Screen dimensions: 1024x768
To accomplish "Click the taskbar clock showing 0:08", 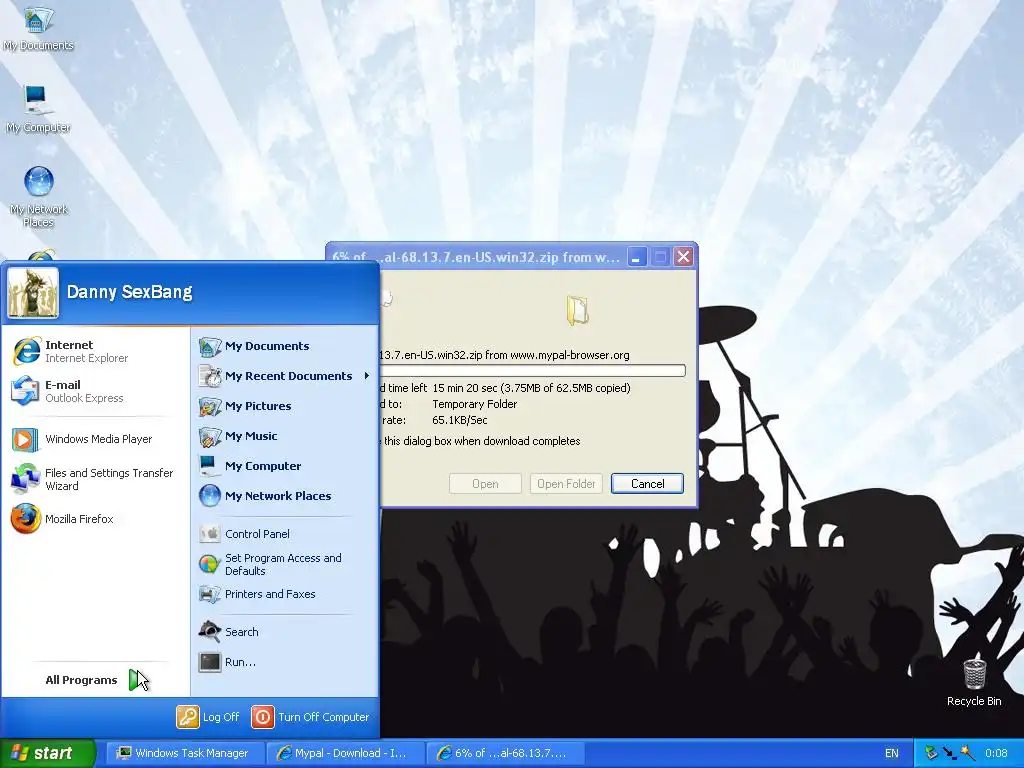I will (996, 753).
